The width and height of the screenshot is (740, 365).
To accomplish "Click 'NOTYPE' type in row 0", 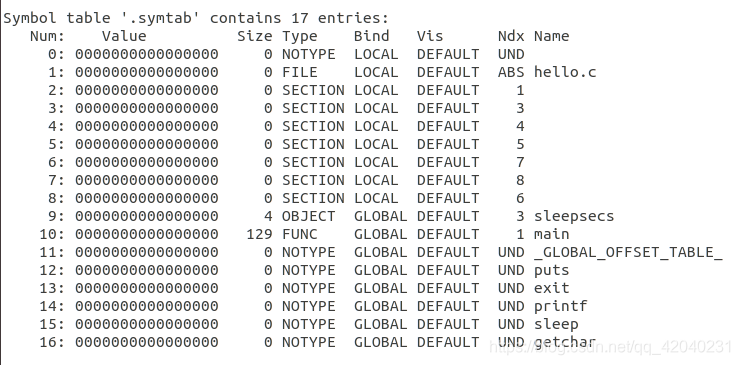I will (x=309, y=54).
